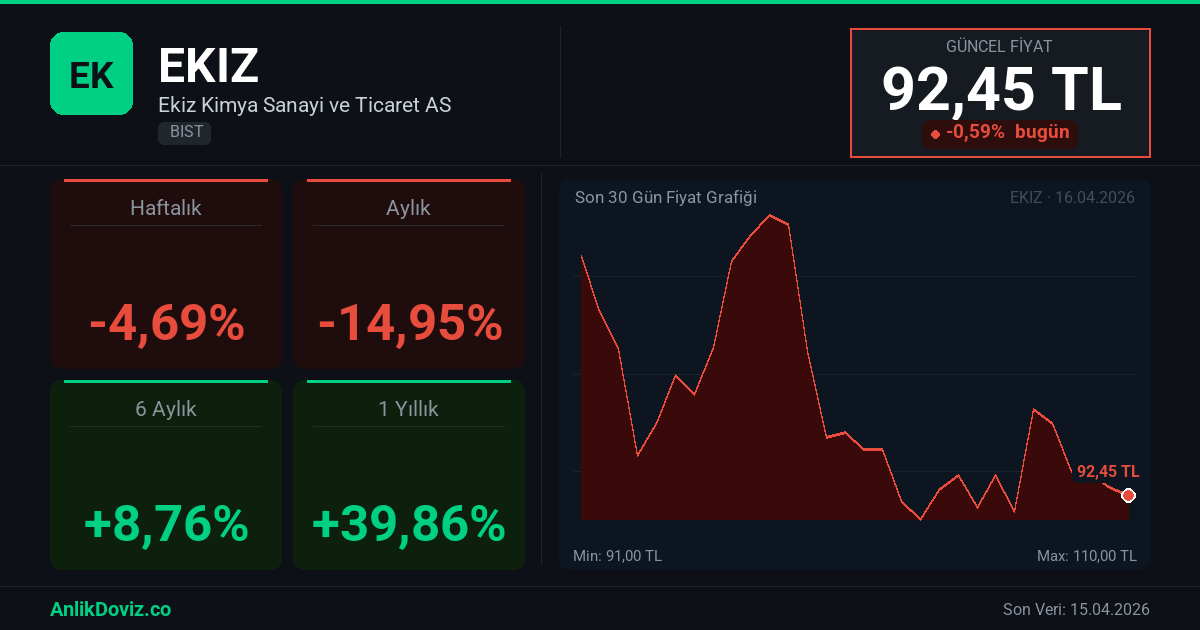
Task: Click the EKIZ ticker heading
Action: coord(208,66)
